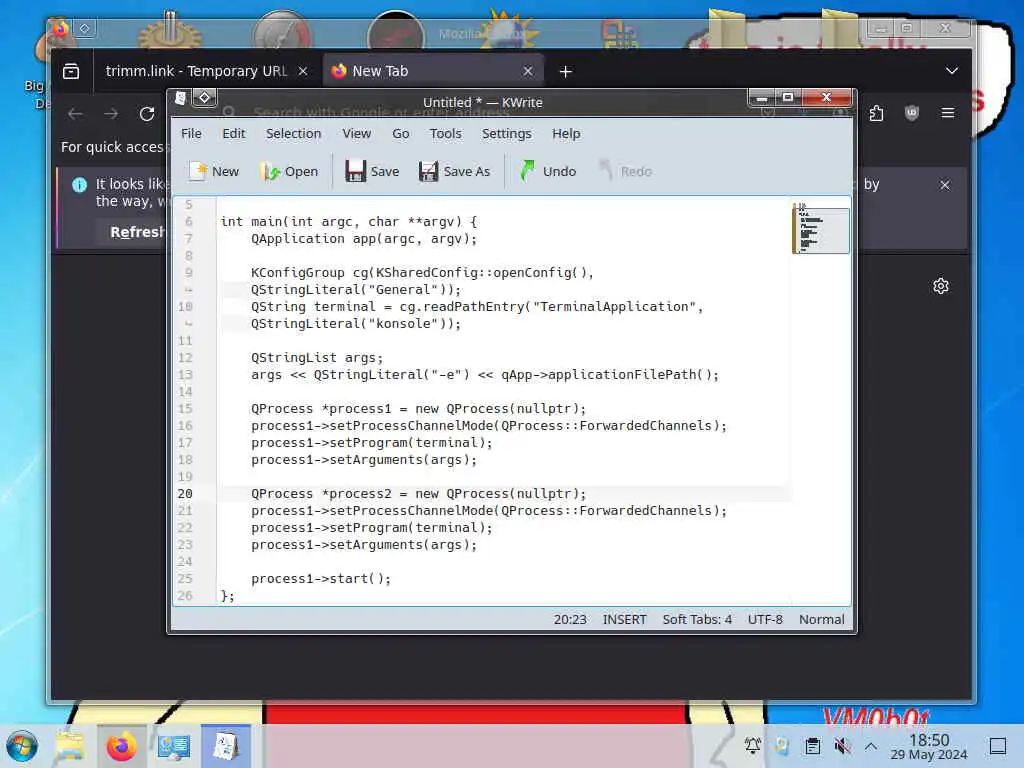Open the Soft Tabs: 4 indentation selector
The height and width of the screenshot is (768, 1024).
tap(697, 619)
